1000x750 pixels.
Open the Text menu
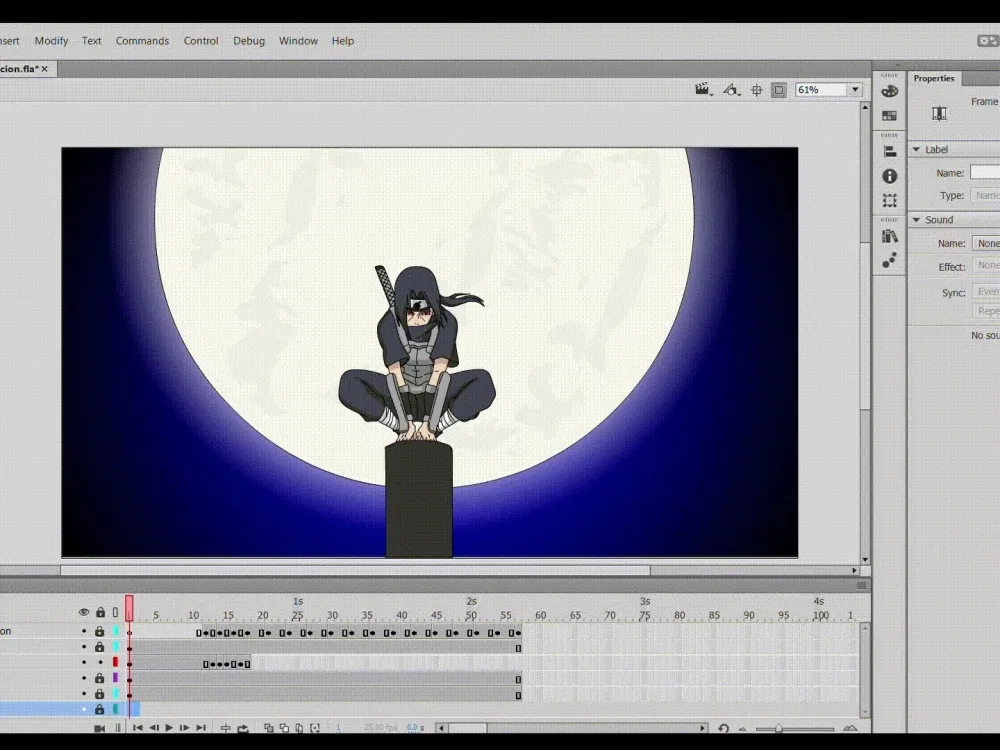pos(91,41)
